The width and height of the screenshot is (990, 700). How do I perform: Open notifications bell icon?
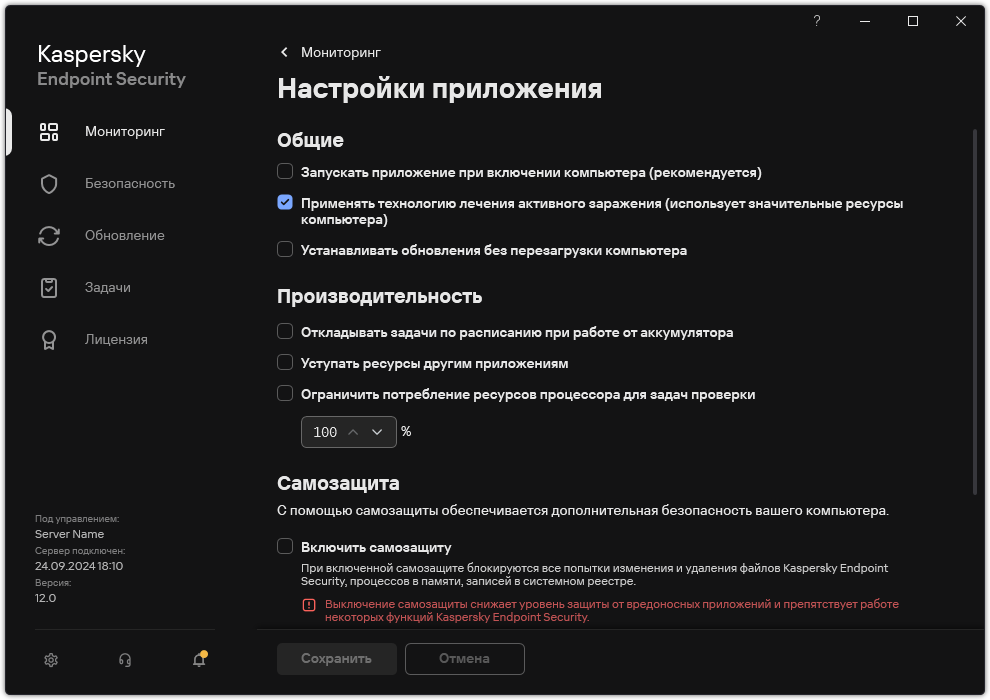[200, 659]
